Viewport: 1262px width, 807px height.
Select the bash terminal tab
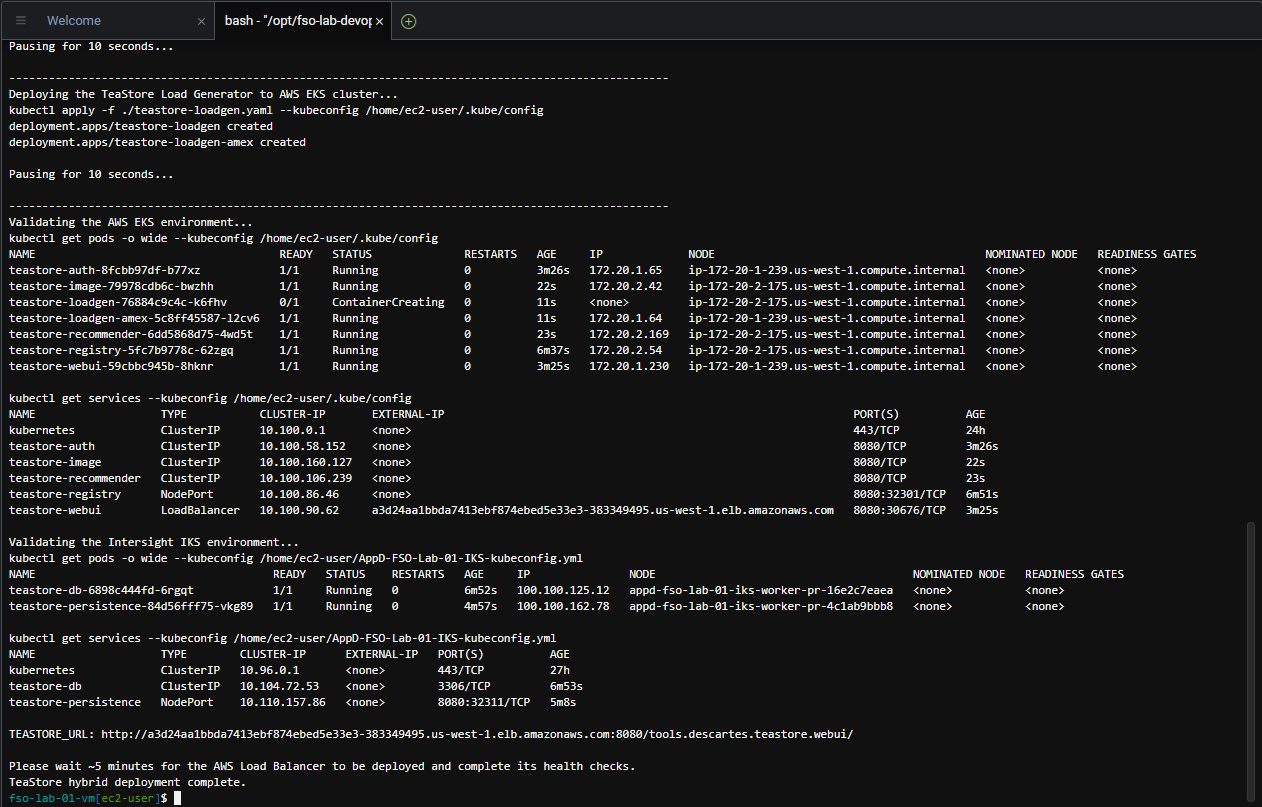pos(296,21)
